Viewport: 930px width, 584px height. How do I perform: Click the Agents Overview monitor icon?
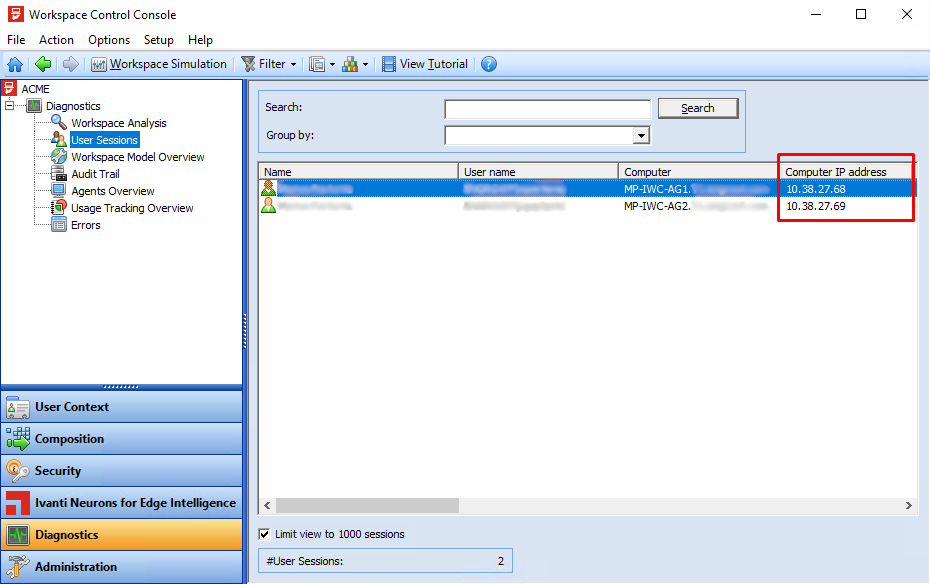point(59,190)
